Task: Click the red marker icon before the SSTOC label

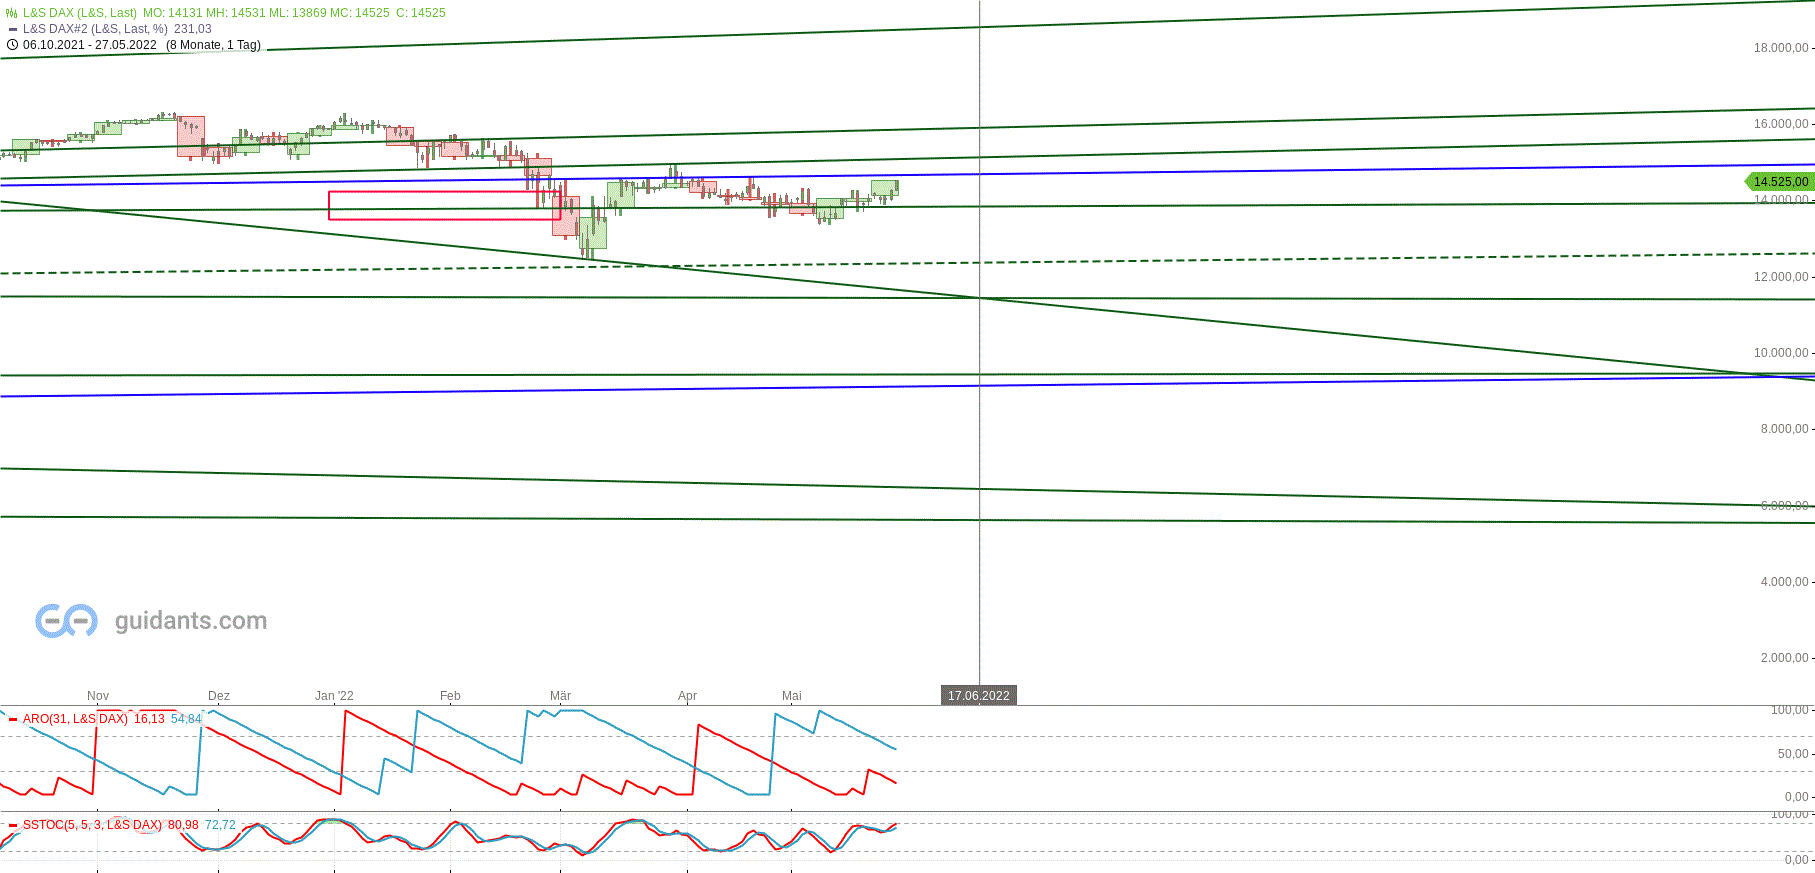Action: click(13, 825)
